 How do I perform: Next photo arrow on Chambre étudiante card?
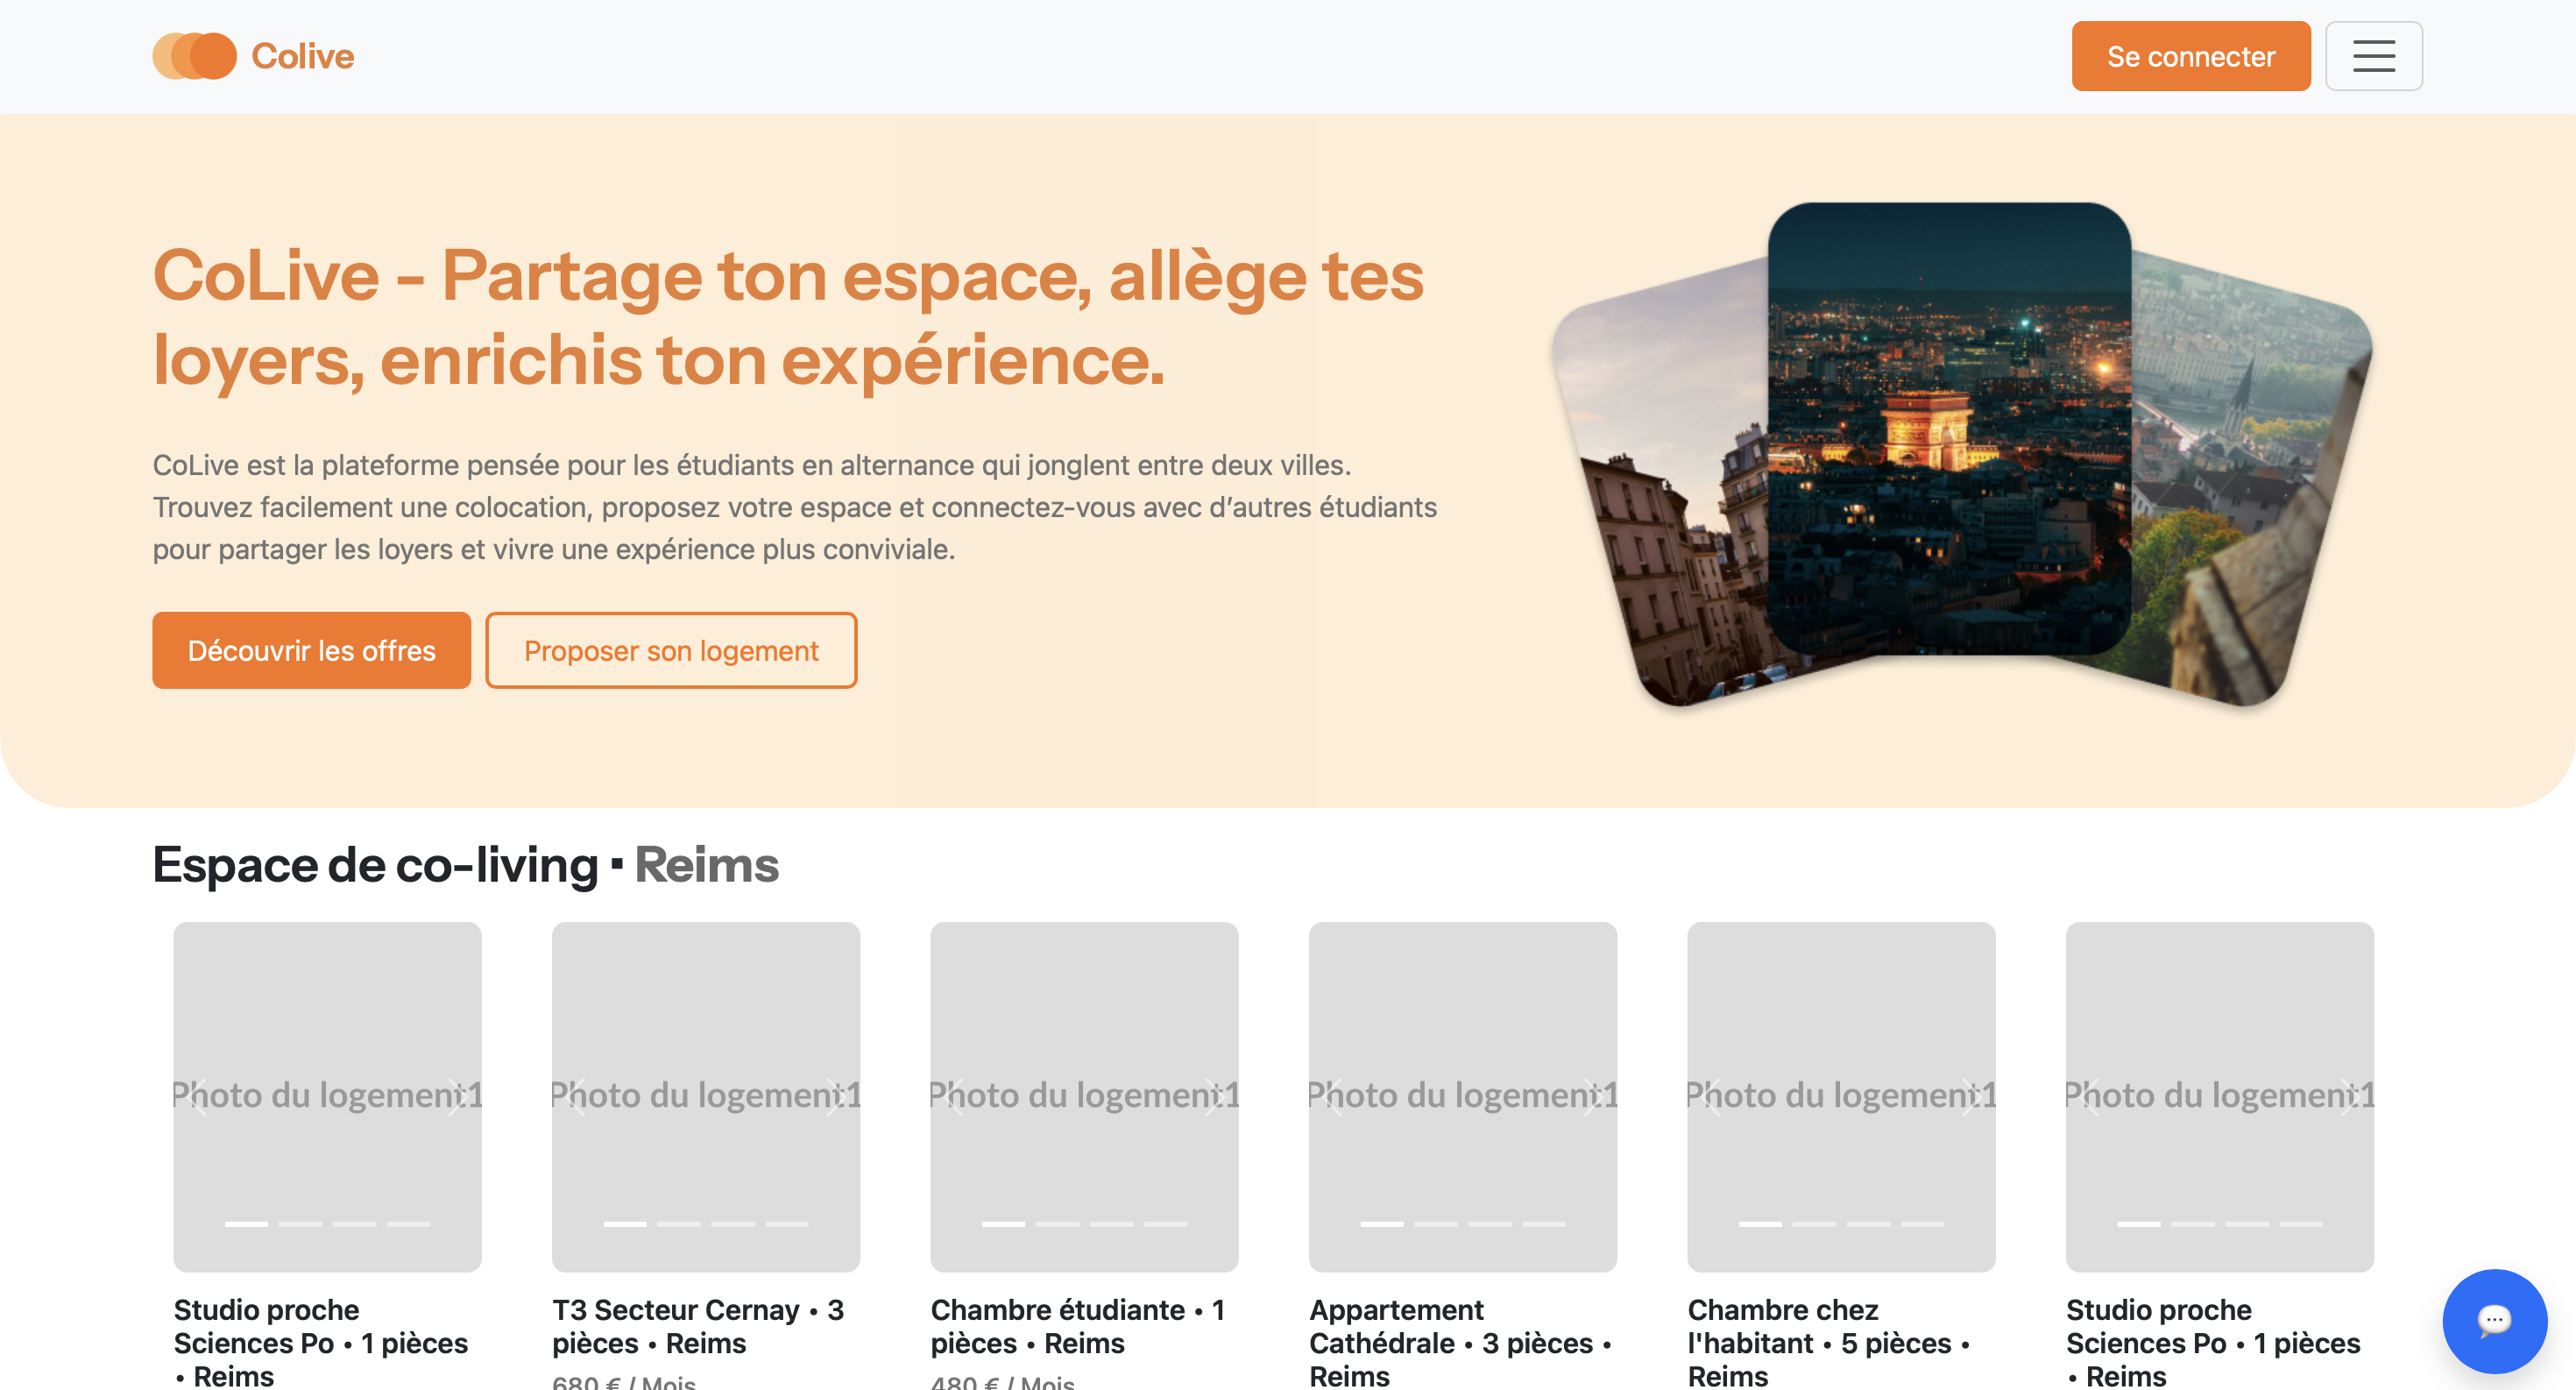click(x=1213, y=1097)
